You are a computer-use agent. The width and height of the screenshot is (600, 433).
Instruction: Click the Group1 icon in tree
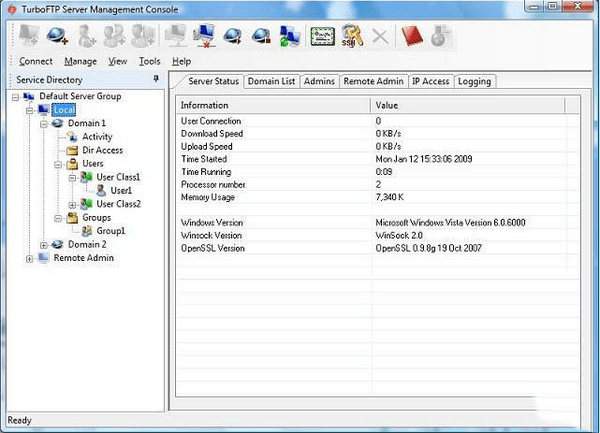pos(87,231)
